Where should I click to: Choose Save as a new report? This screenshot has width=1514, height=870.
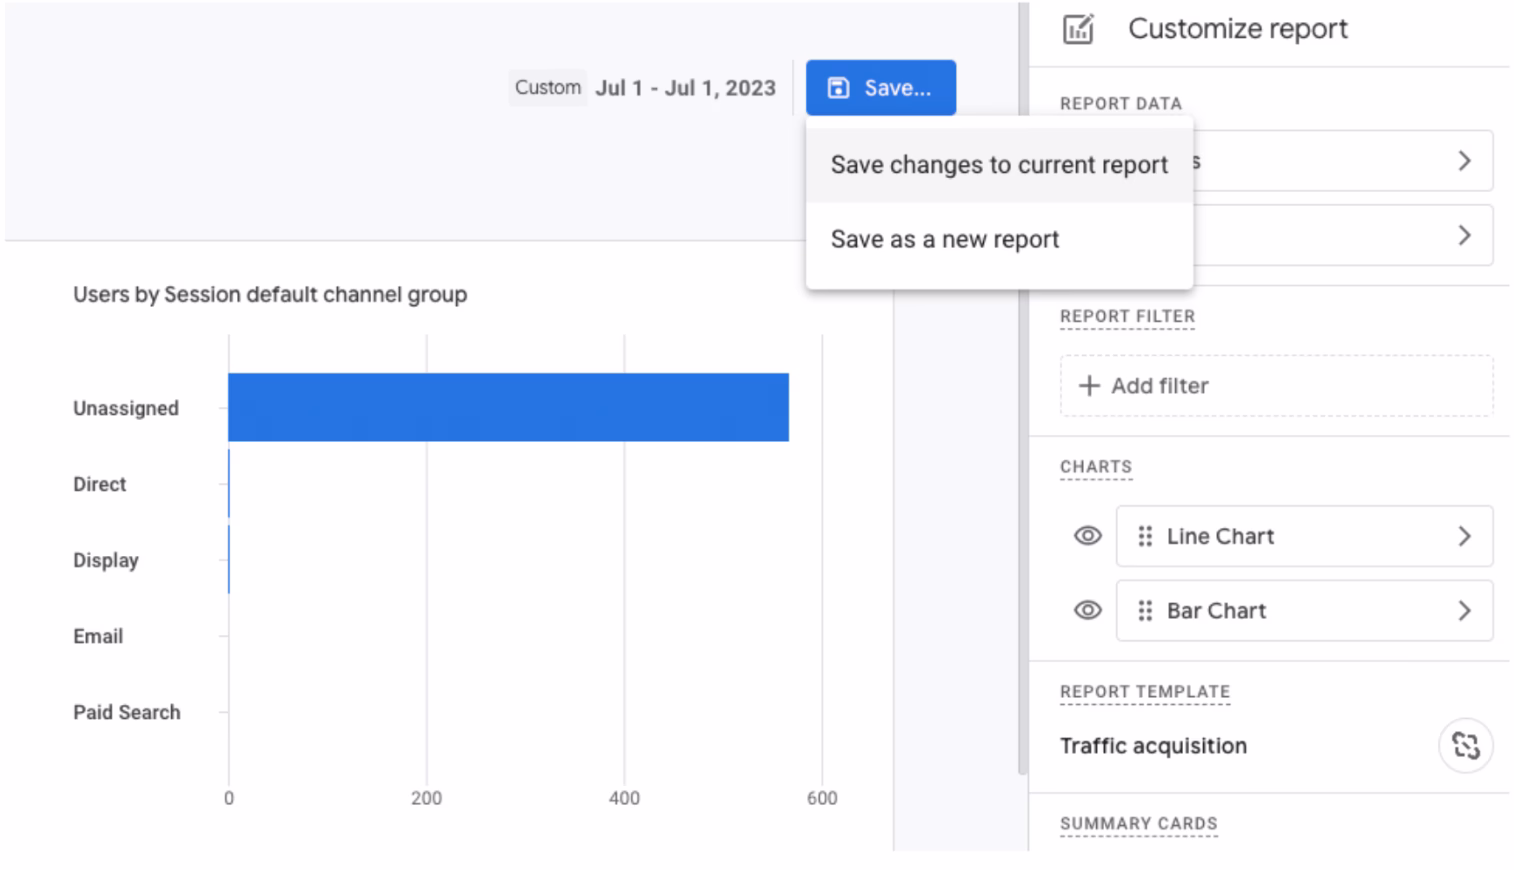[x=999, y=240]
